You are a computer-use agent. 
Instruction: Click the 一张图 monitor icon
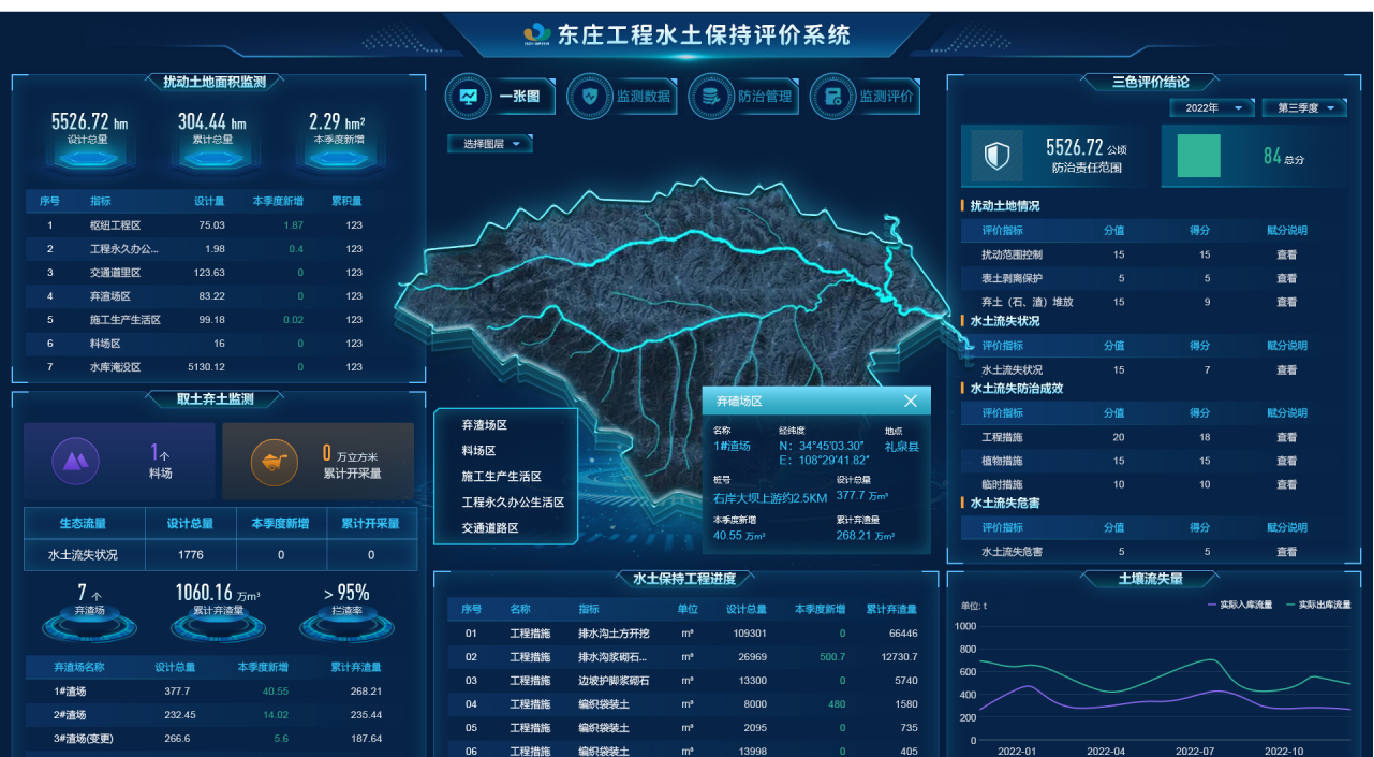tap(468, 97)
